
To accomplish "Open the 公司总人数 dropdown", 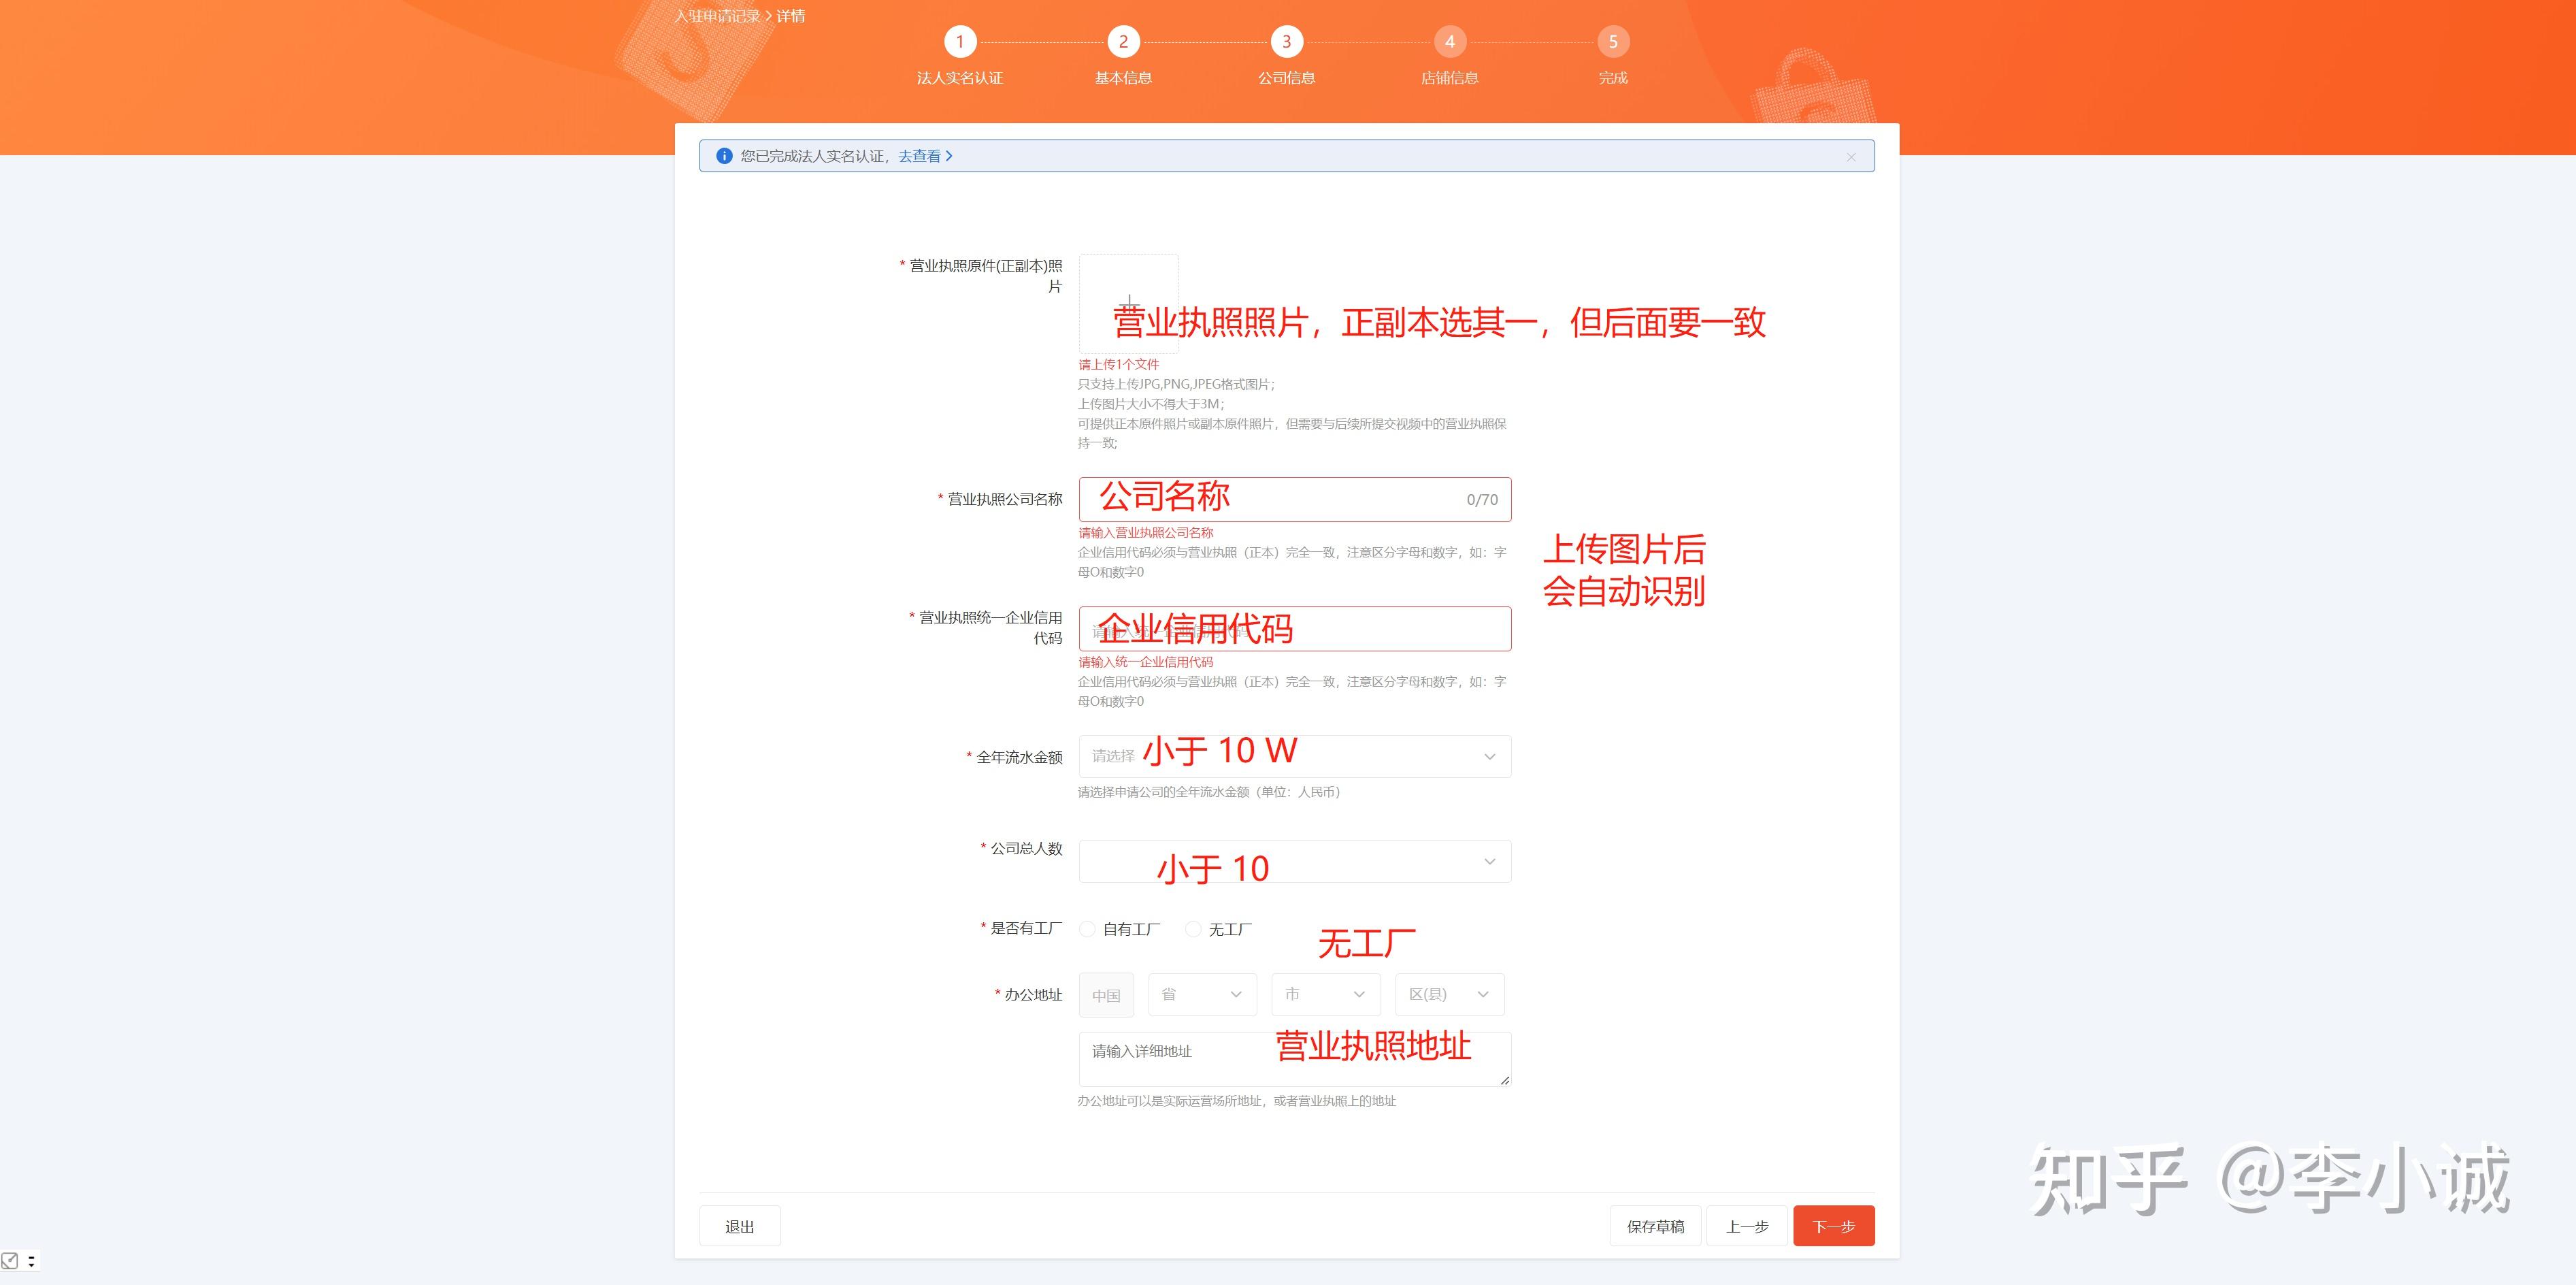I will (1294, 861).
